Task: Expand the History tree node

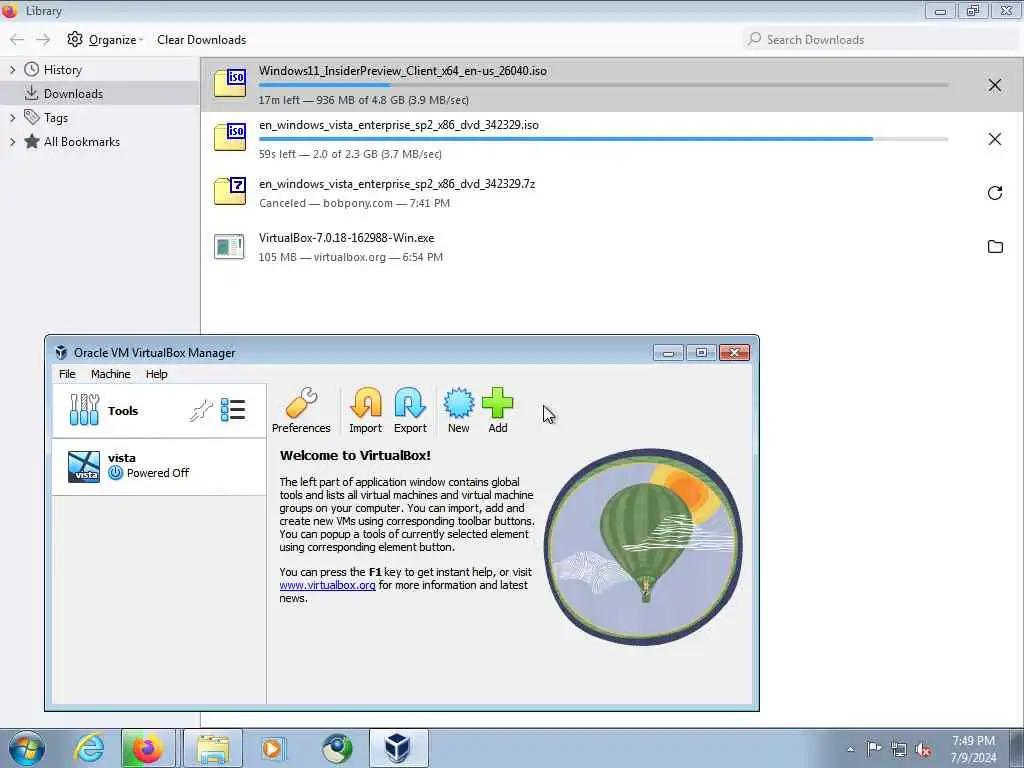Action: click(12, 69)
